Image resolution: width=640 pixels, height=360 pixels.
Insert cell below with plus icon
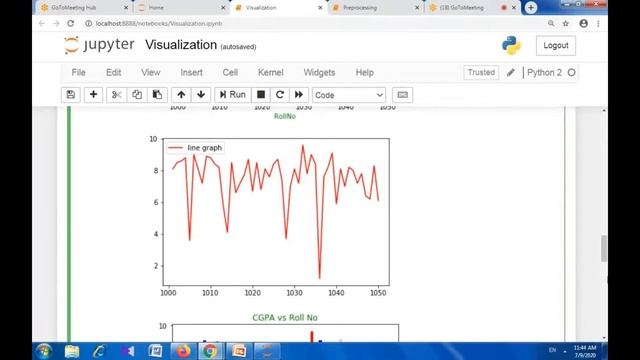pyautogui.click(x=93, y=95)
